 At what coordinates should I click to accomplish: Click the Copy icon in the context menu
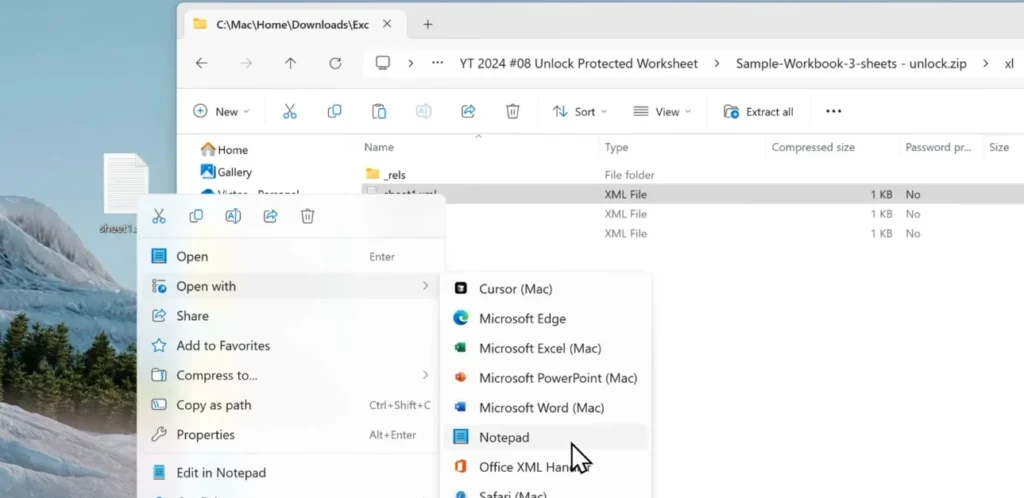pos(196,216)
